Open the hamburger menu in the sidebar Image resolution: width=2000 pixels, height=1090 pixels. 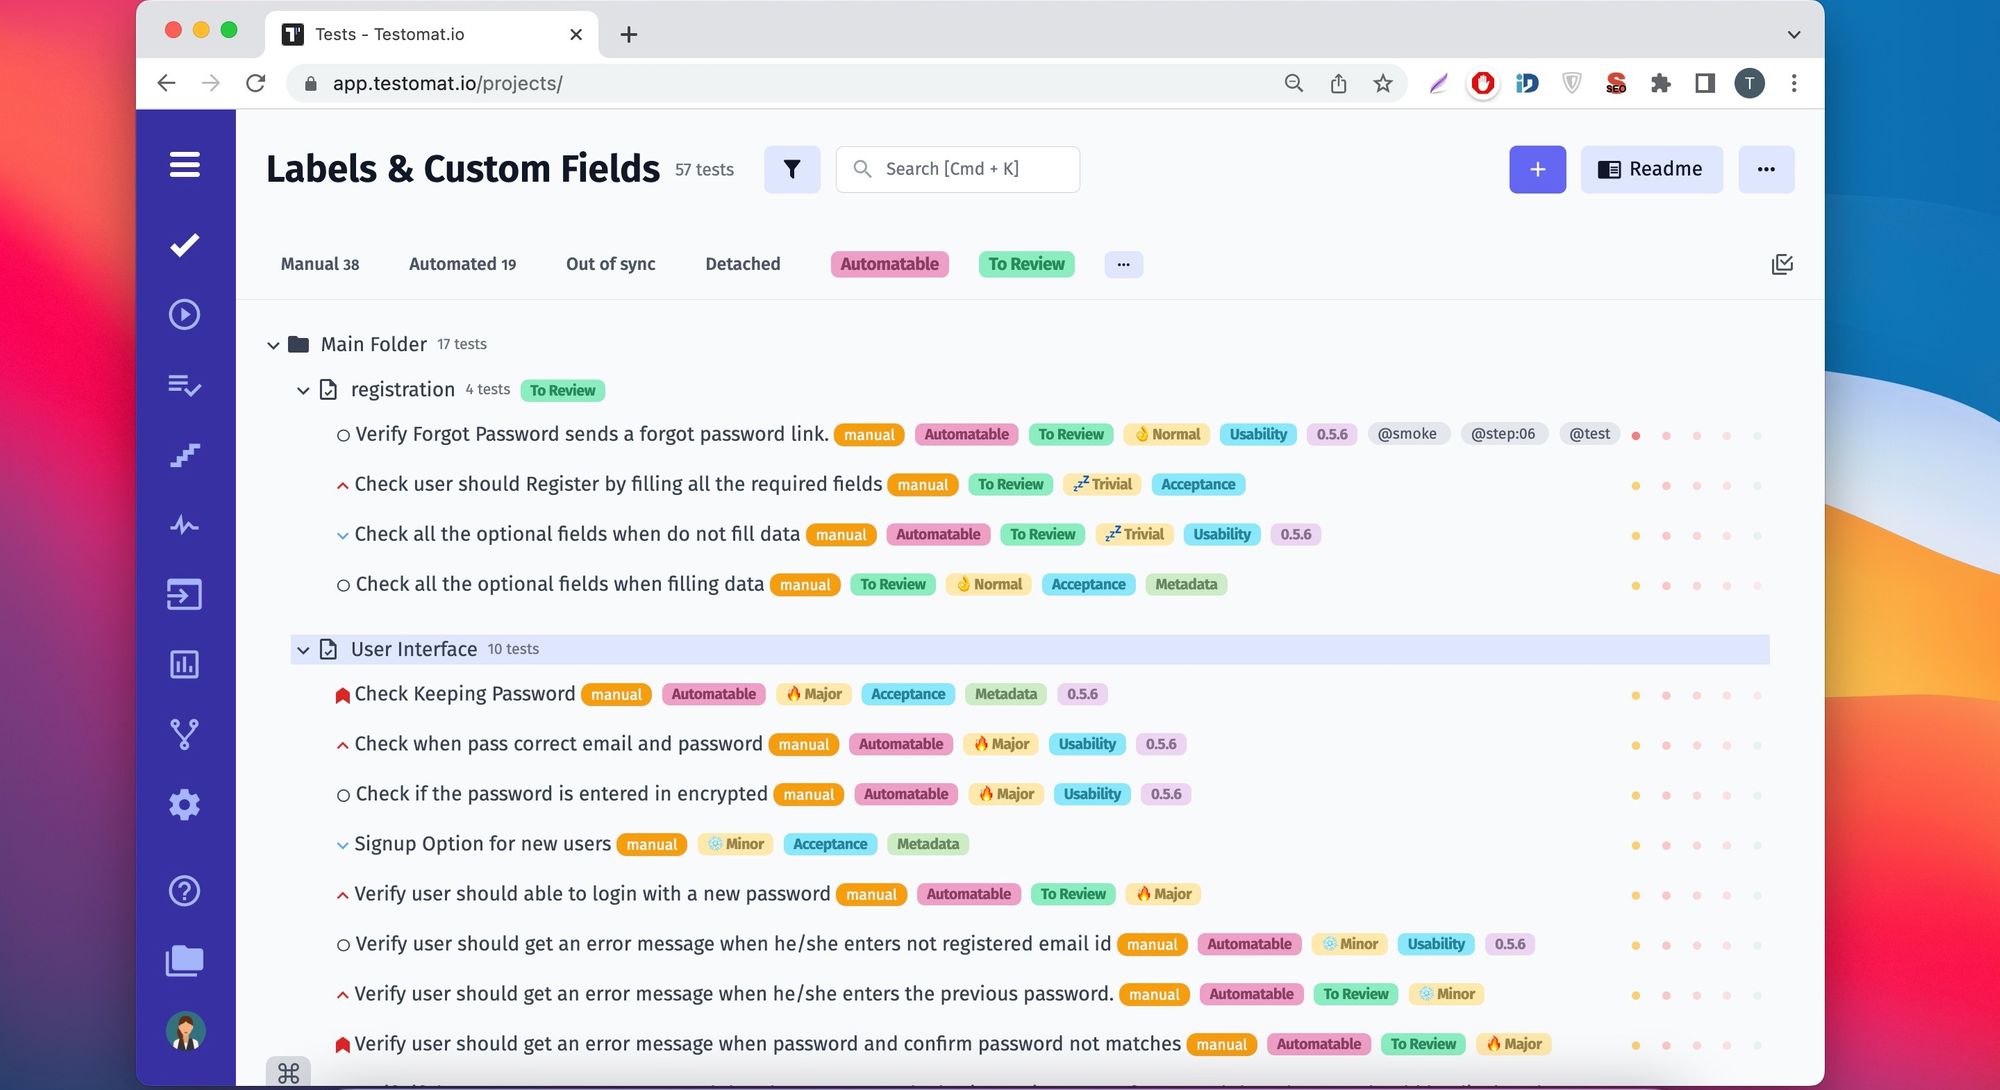(x=185, y=164)
